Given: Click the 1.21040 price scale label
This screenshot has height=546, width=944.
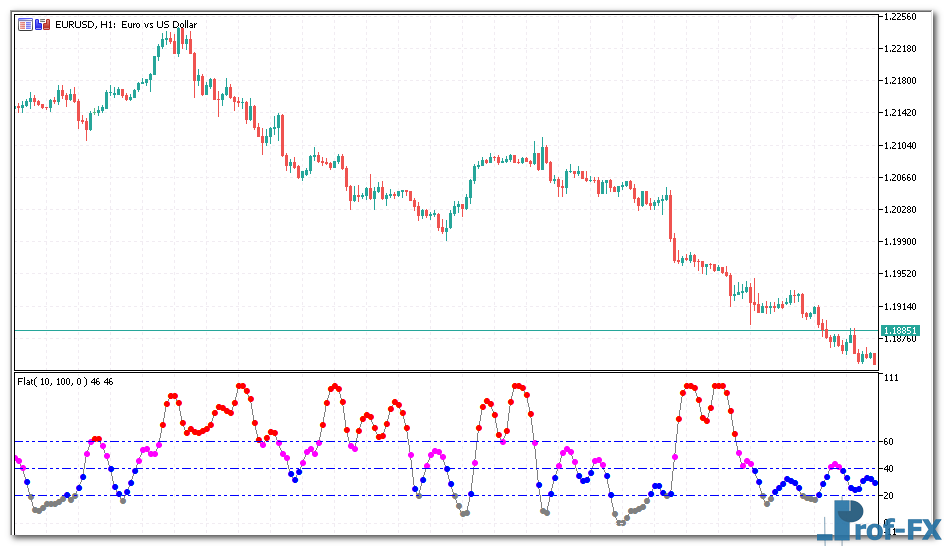Looking at the screenshot, I should 900,146.
